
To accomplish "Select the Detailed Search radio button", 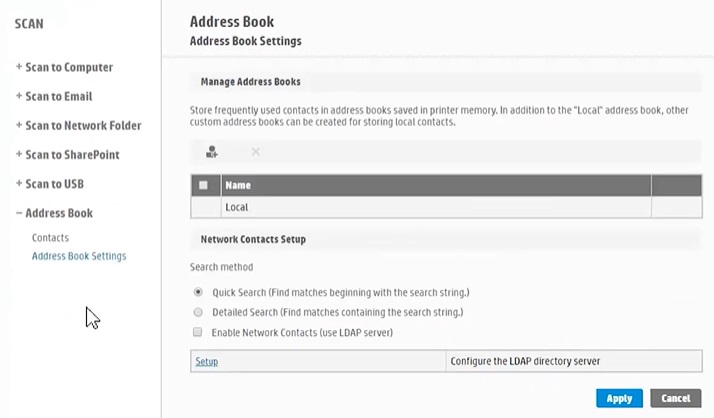I will click(x=198, y=312).
